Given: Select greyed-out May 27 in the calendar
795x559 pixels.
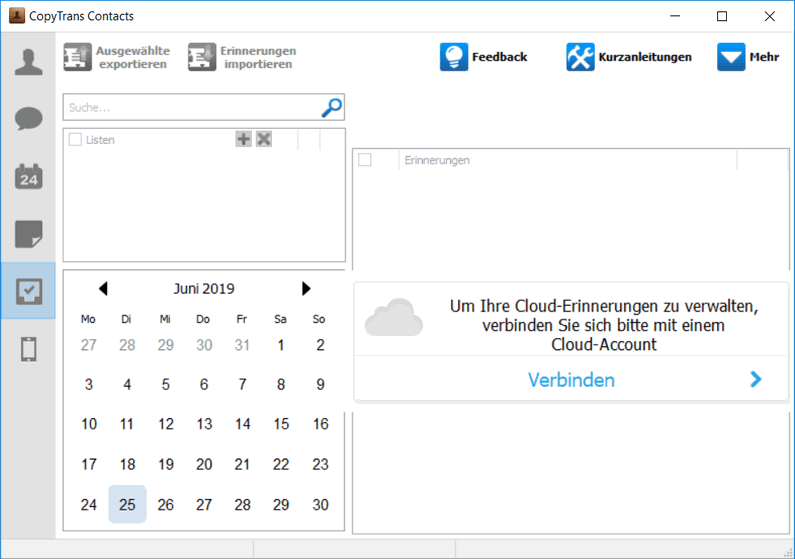Looking at the screenshot, I should [89, 345].
